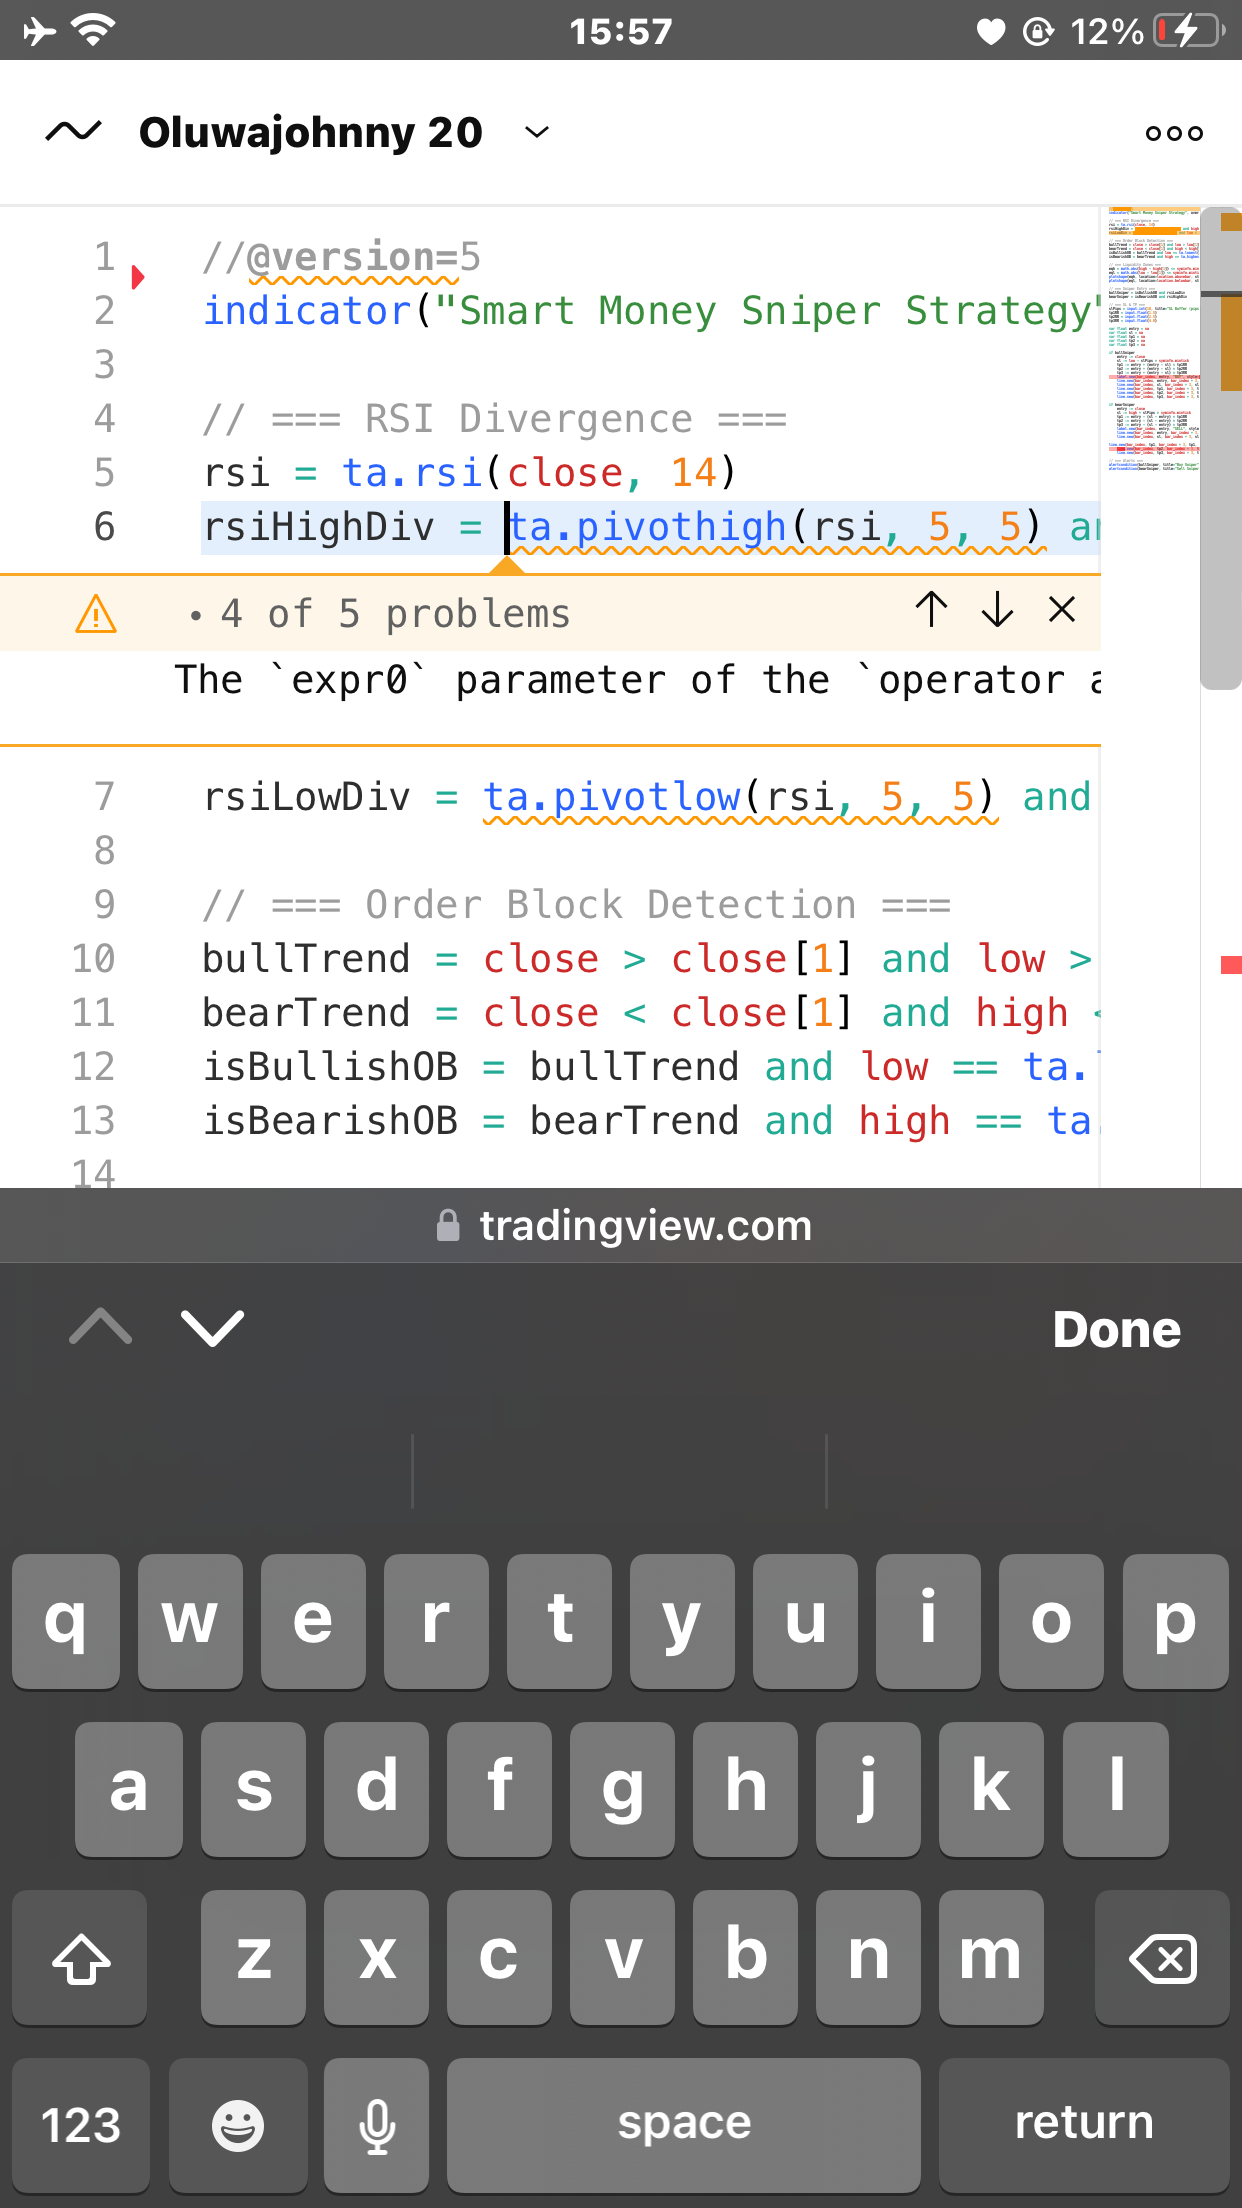Tap the 15:57 clock in status bar
Image resolution: width=1242 pixels, height=2208 pixels.
tap(620, 32)
